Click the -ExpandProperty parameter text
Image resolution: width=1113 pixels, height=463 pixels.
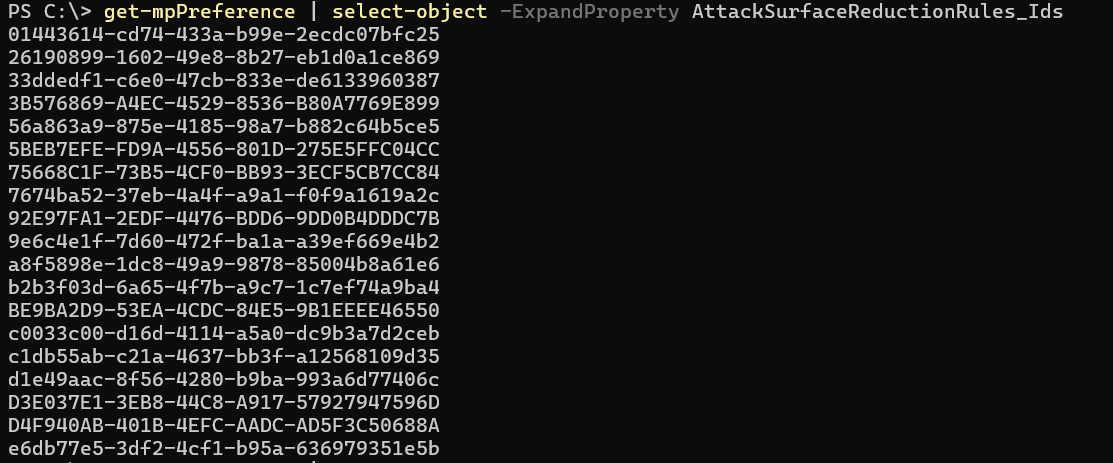[x=589, y=12]
